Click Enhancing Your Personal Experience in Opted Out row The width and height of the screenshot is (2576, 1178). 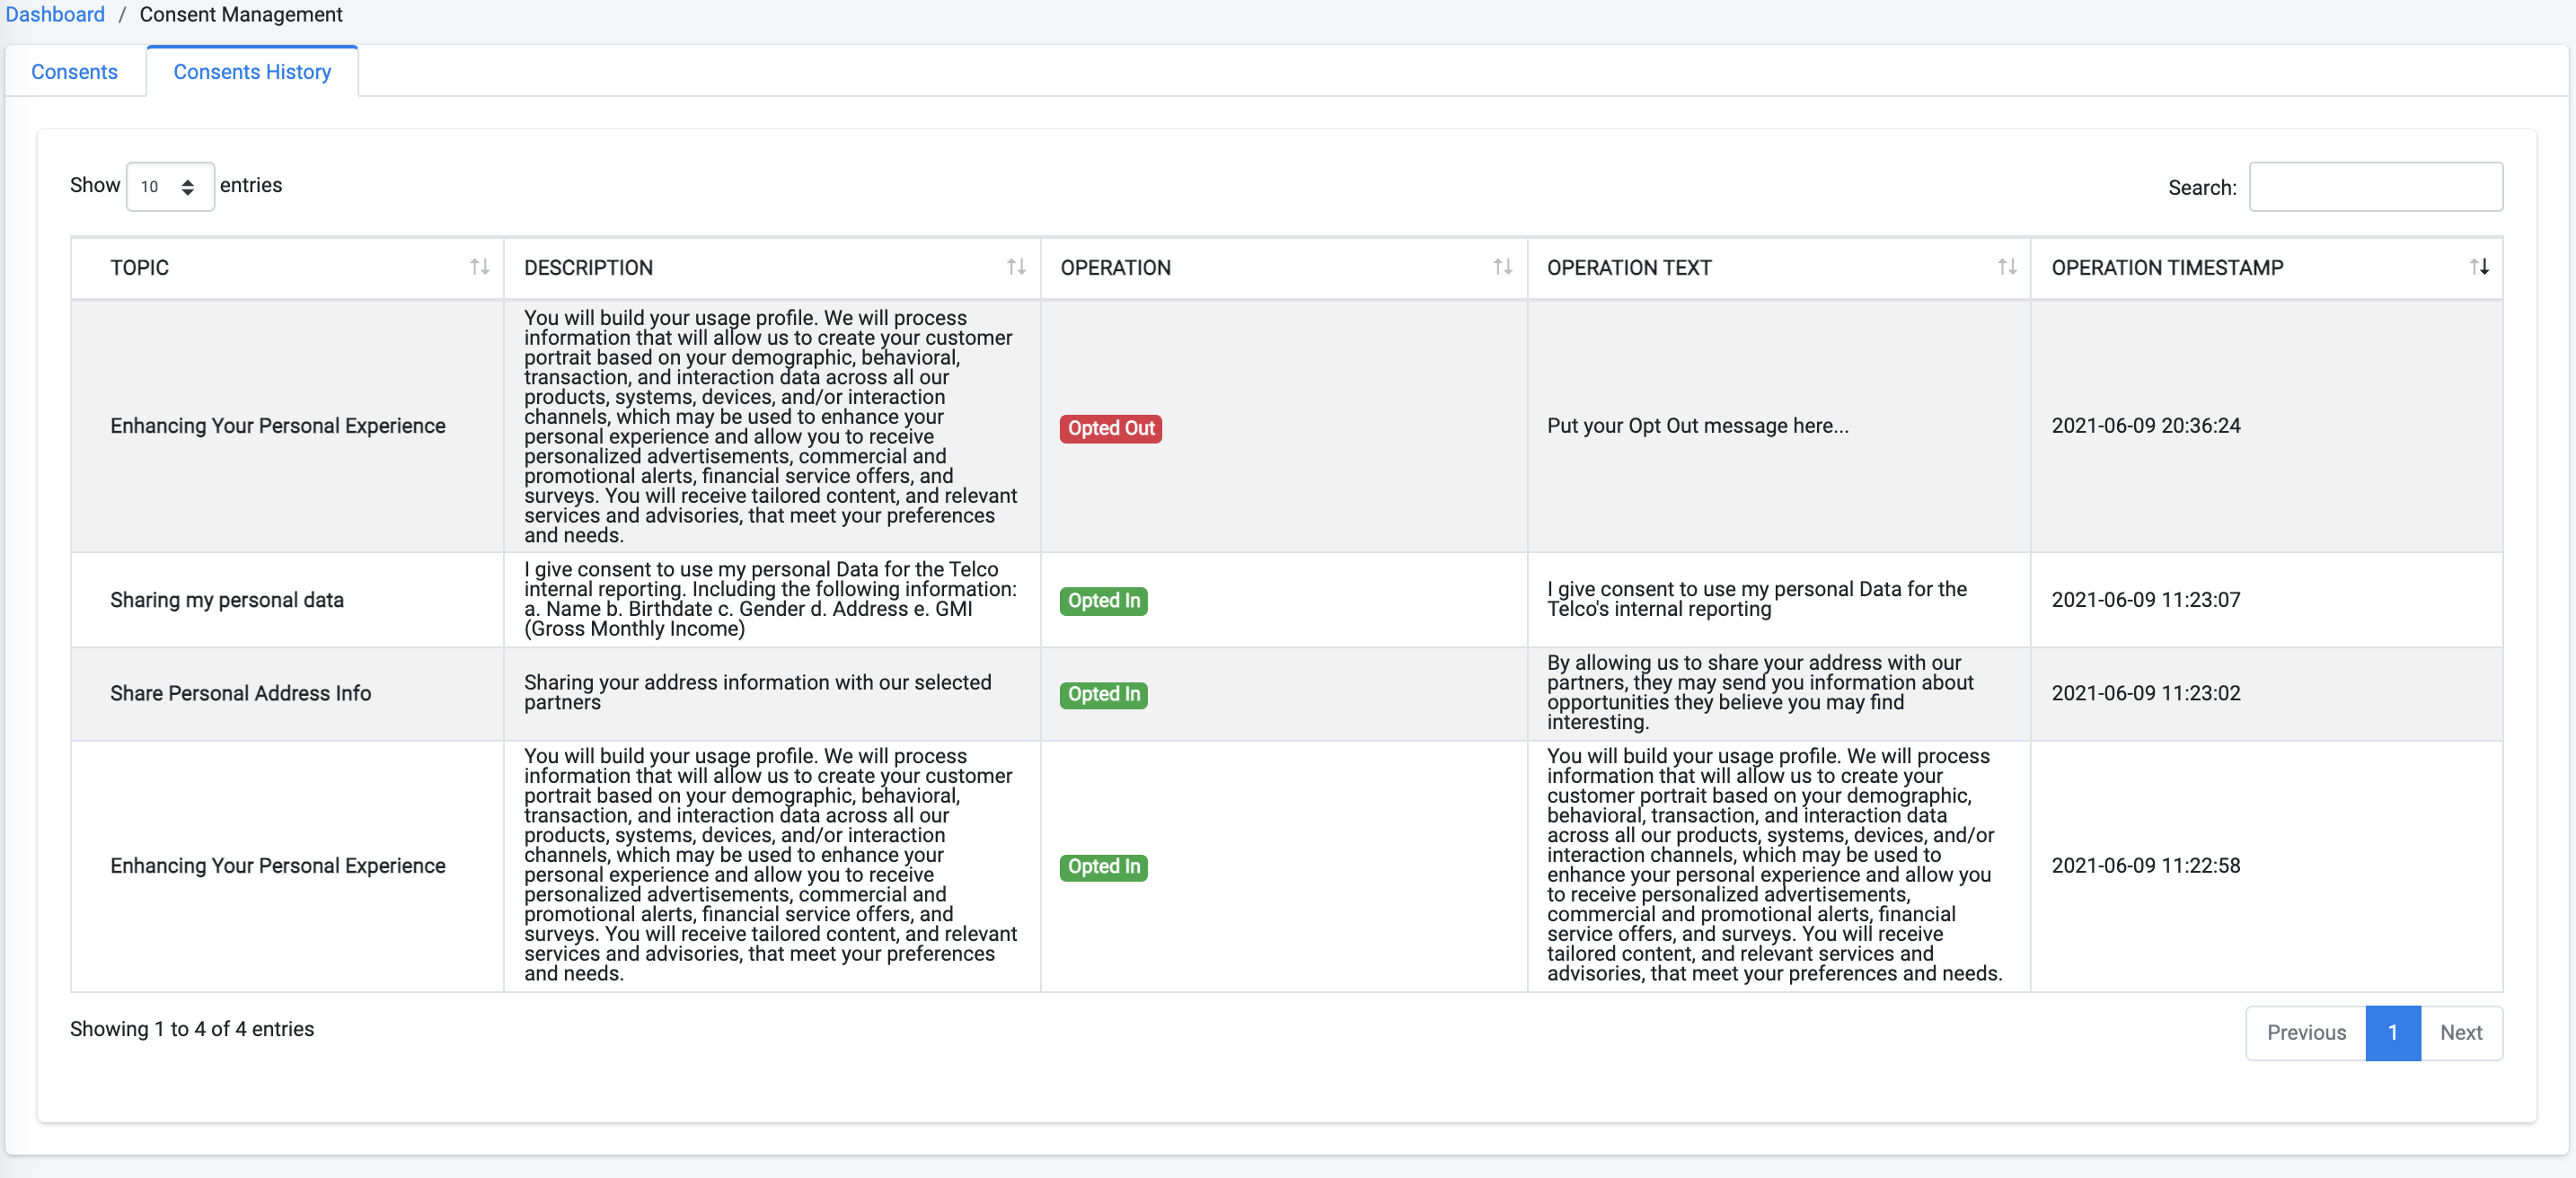click(x=278, y=426)
